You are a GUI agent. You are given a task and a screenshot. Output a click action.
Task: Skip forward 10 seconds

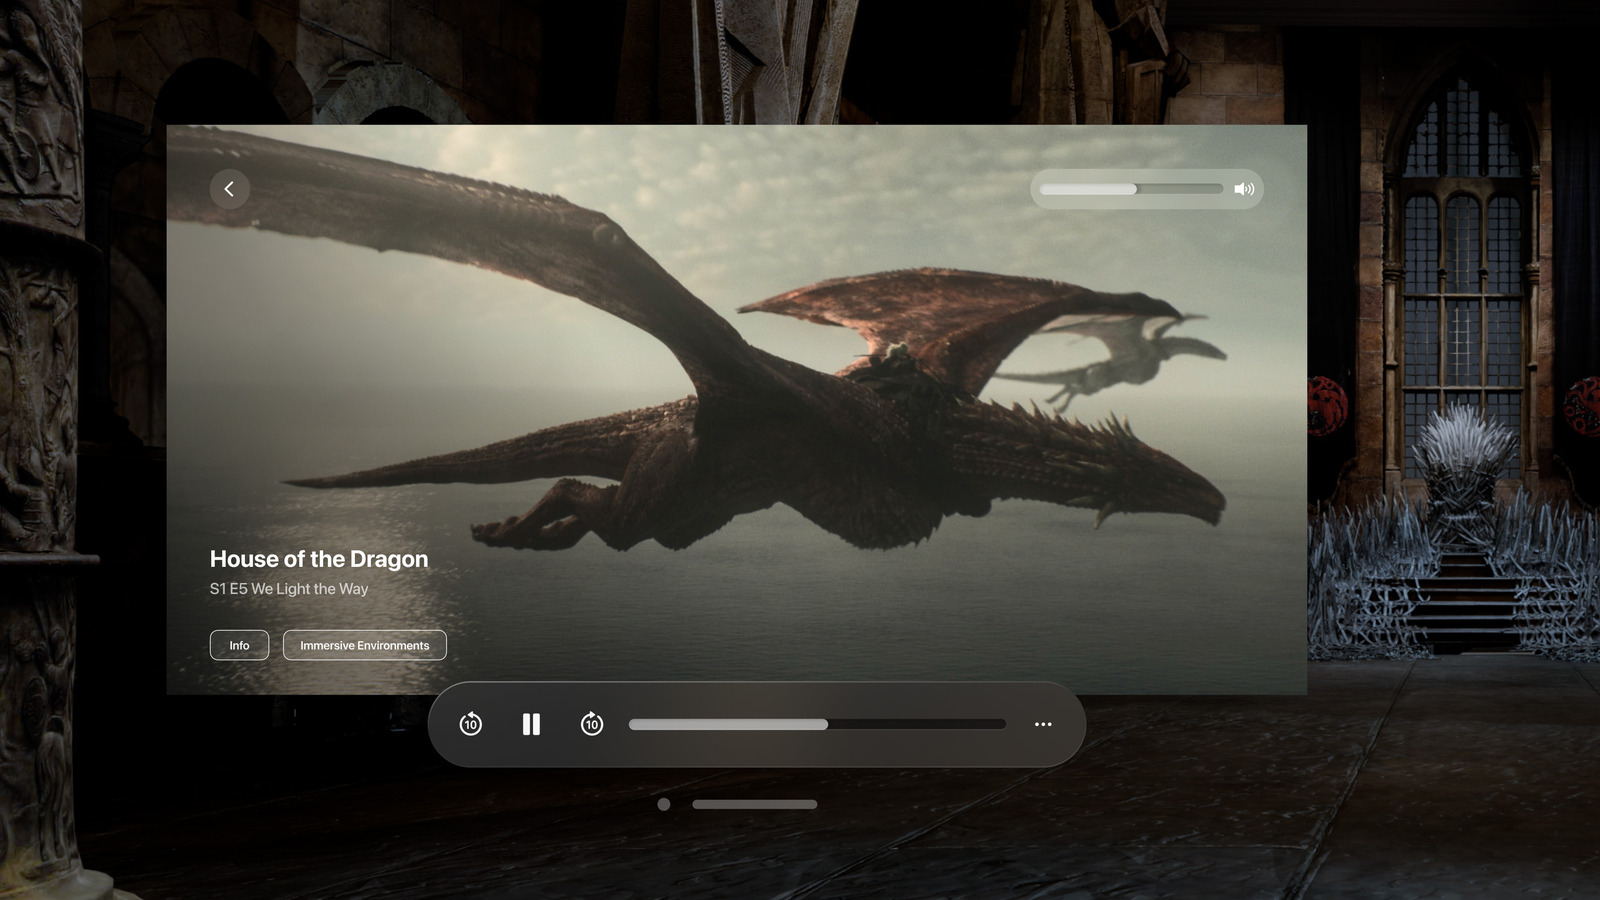pos(591,724)
